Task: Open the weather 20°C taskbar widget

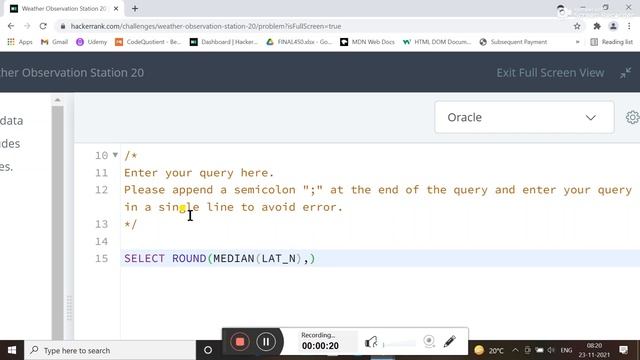Action: pyautogui.click(x=489, y=350)
